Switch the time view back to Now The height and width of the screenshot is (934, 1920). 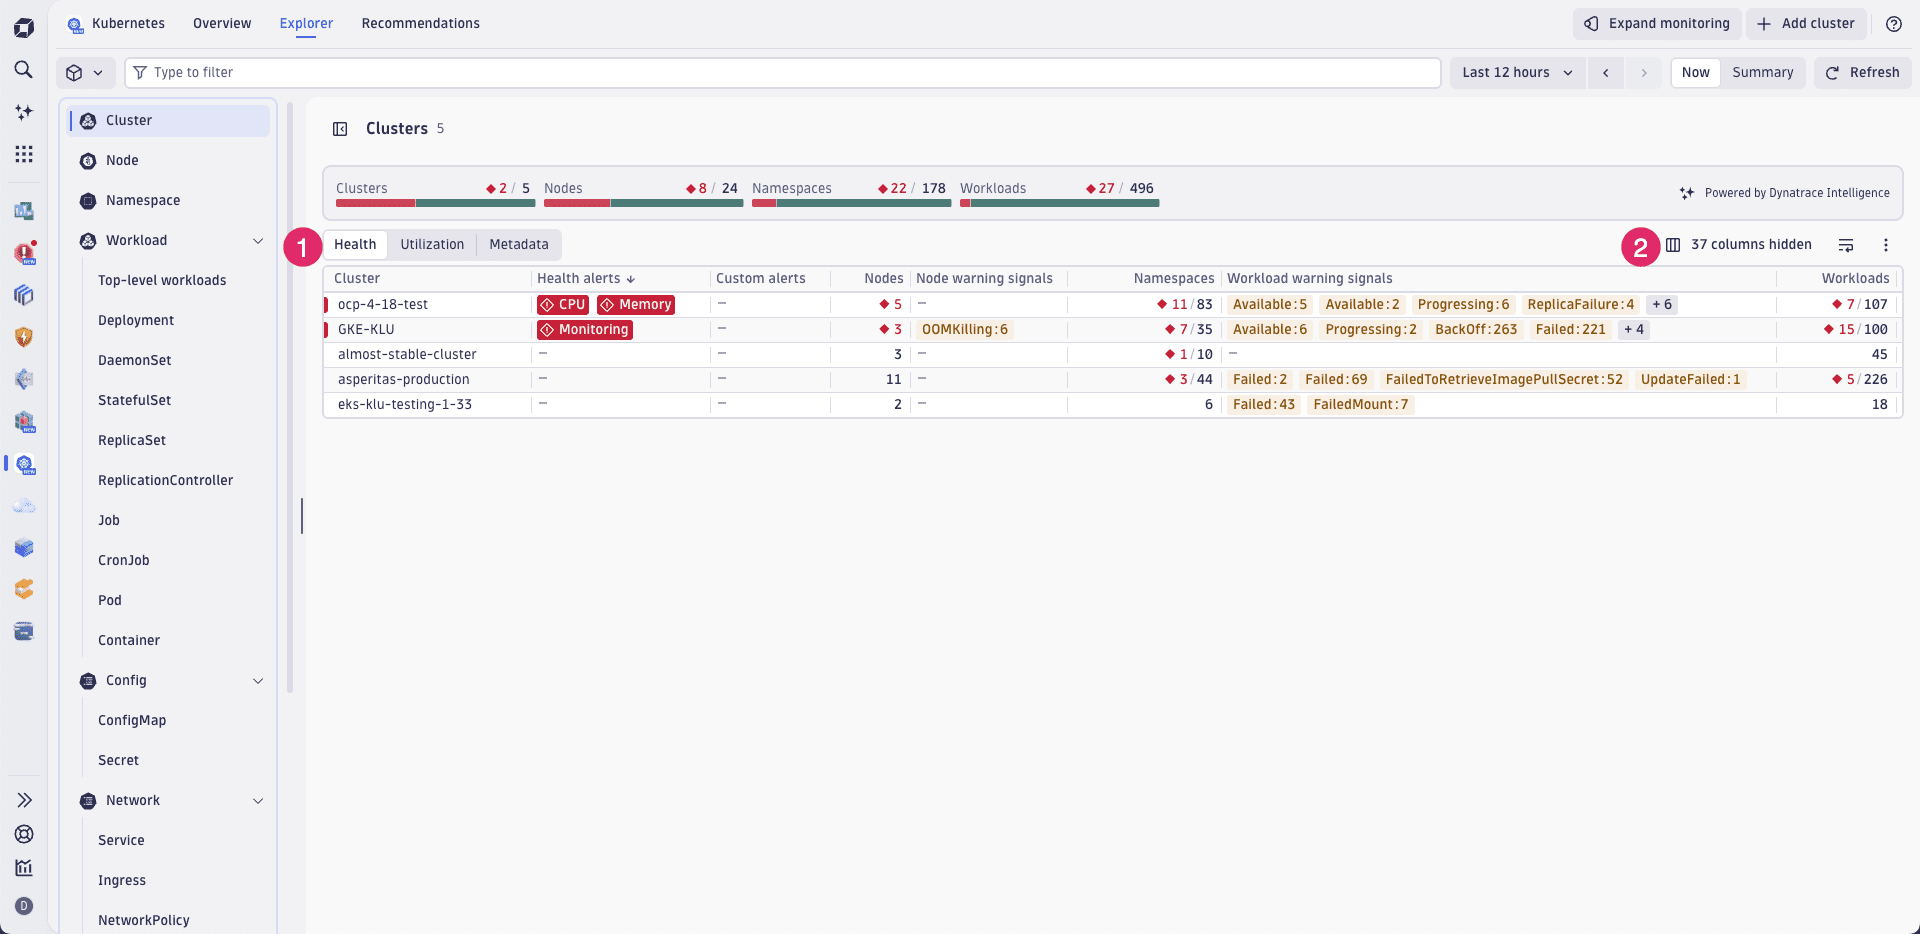coord(1695,72)
